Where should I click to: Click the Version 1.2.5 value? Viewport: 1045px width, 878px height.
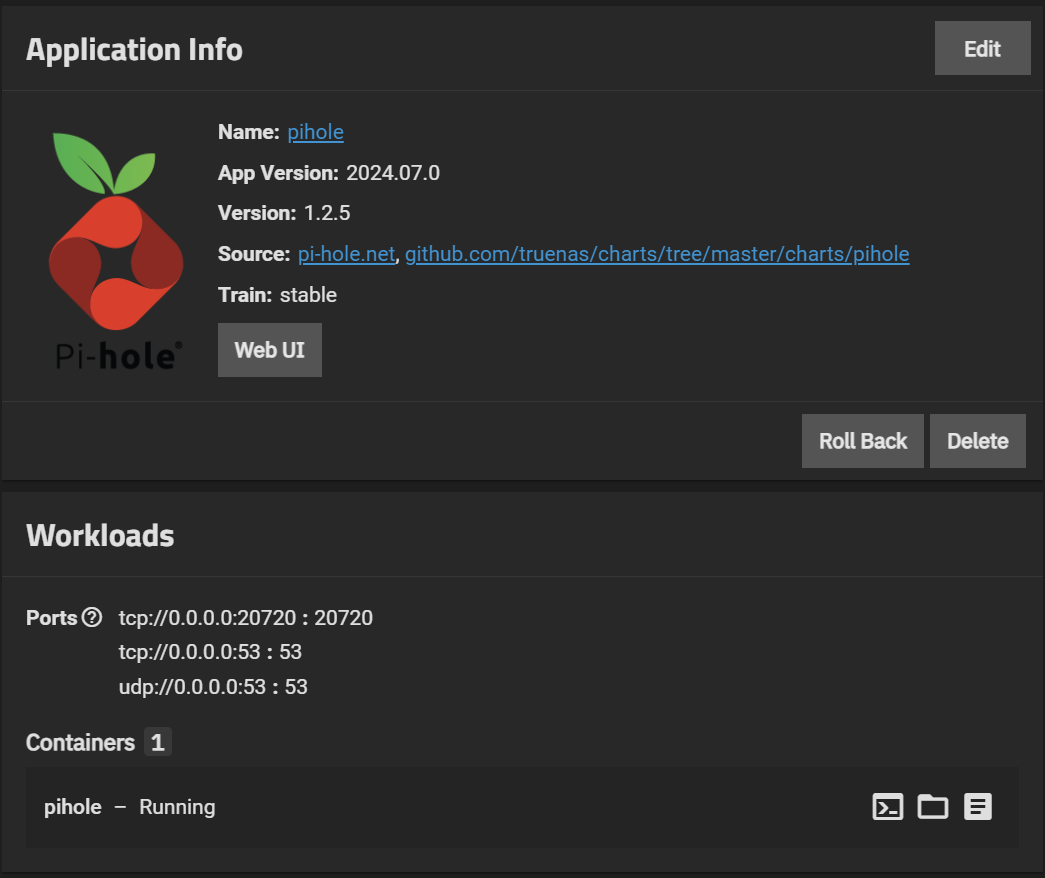327,213
